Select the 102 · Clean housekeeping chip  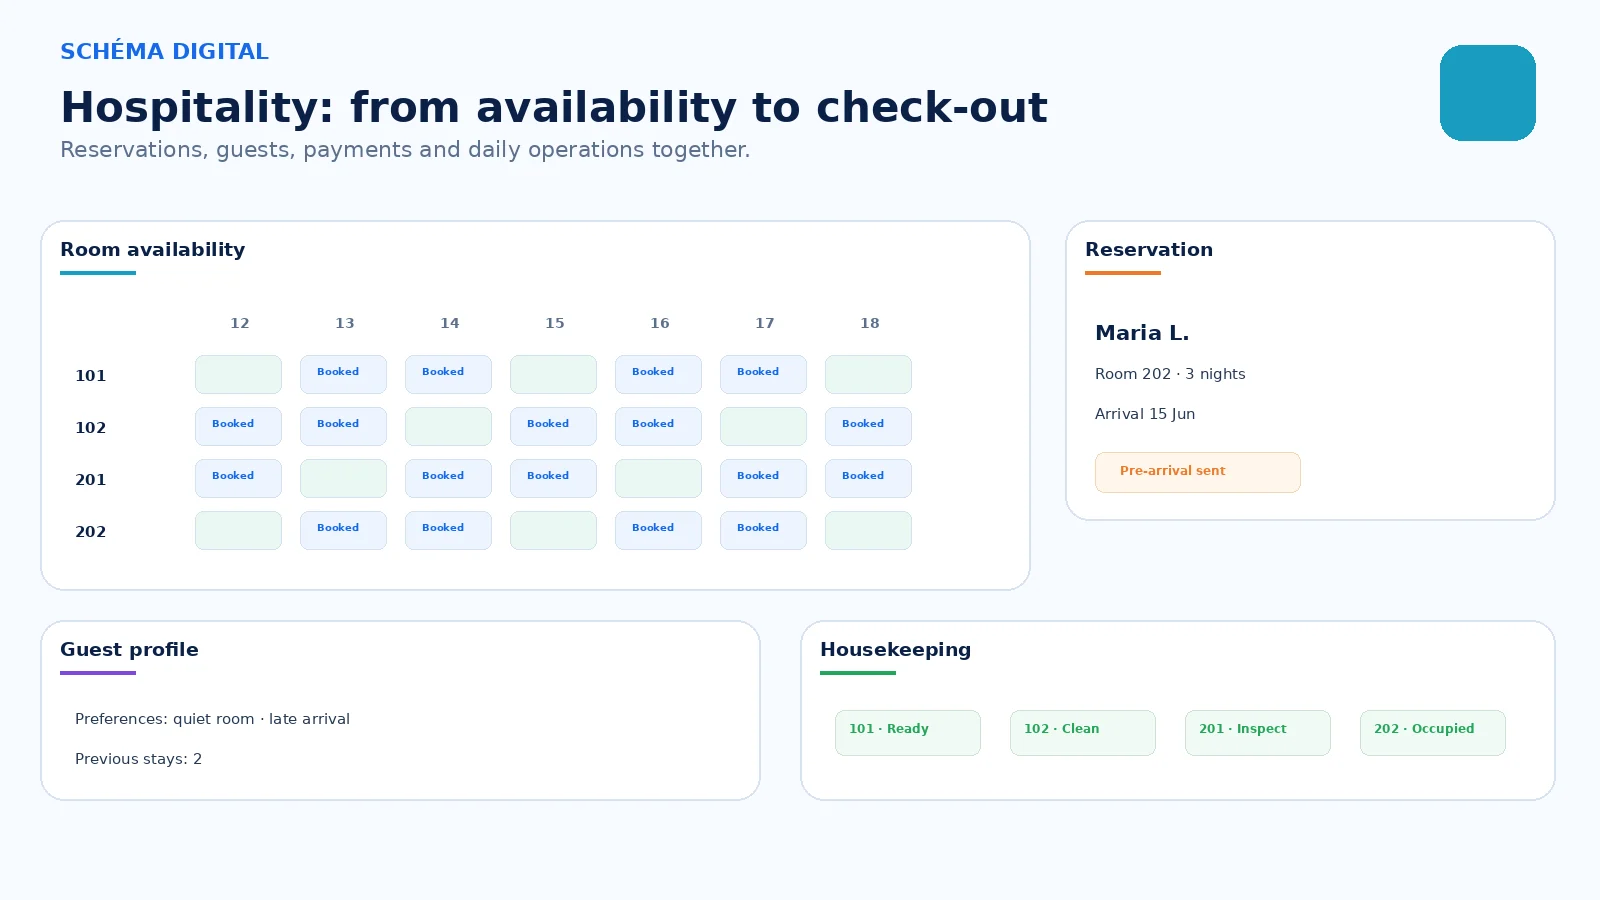click(1083, 733)
